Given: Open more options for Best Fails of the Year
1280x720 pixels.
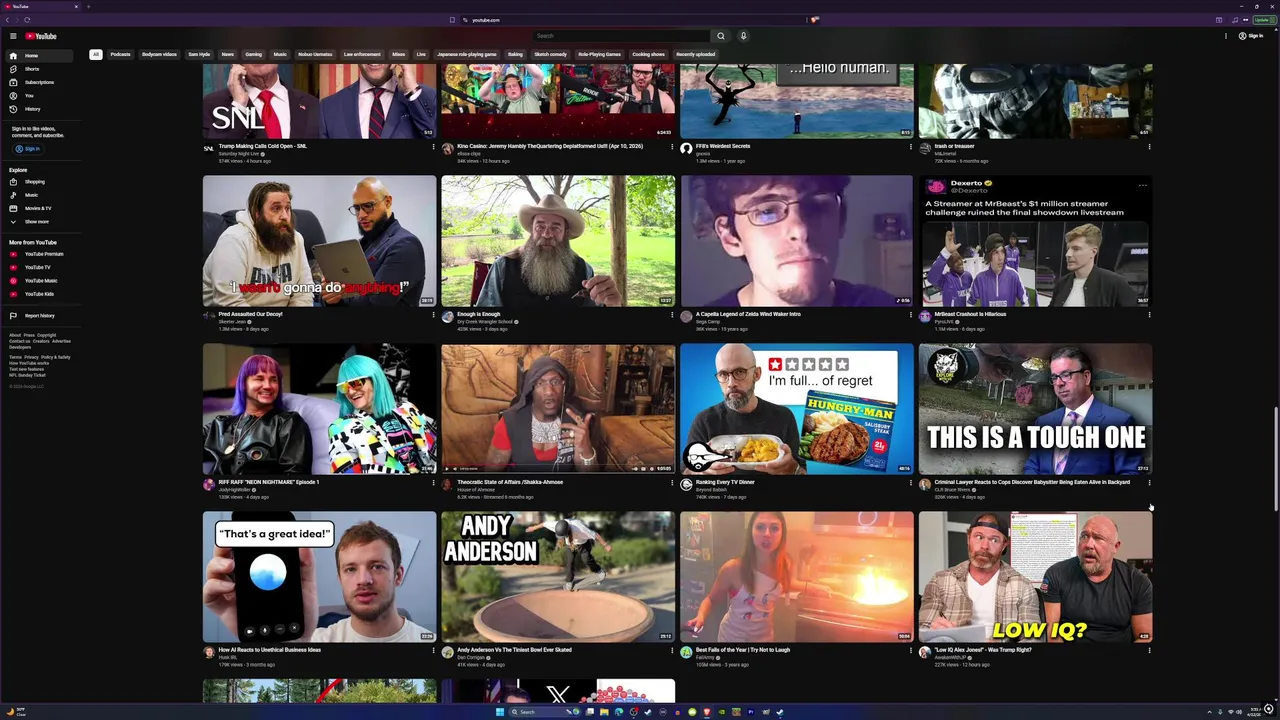Looking at the screenshot, I should [x=911, y=650].
